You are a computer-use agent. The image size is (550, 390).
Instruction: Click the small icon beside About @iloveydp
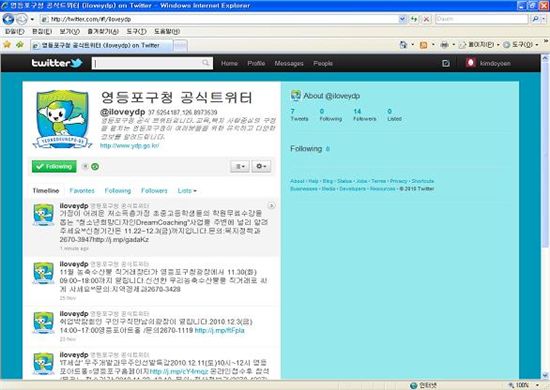click(x=296, y=95)
